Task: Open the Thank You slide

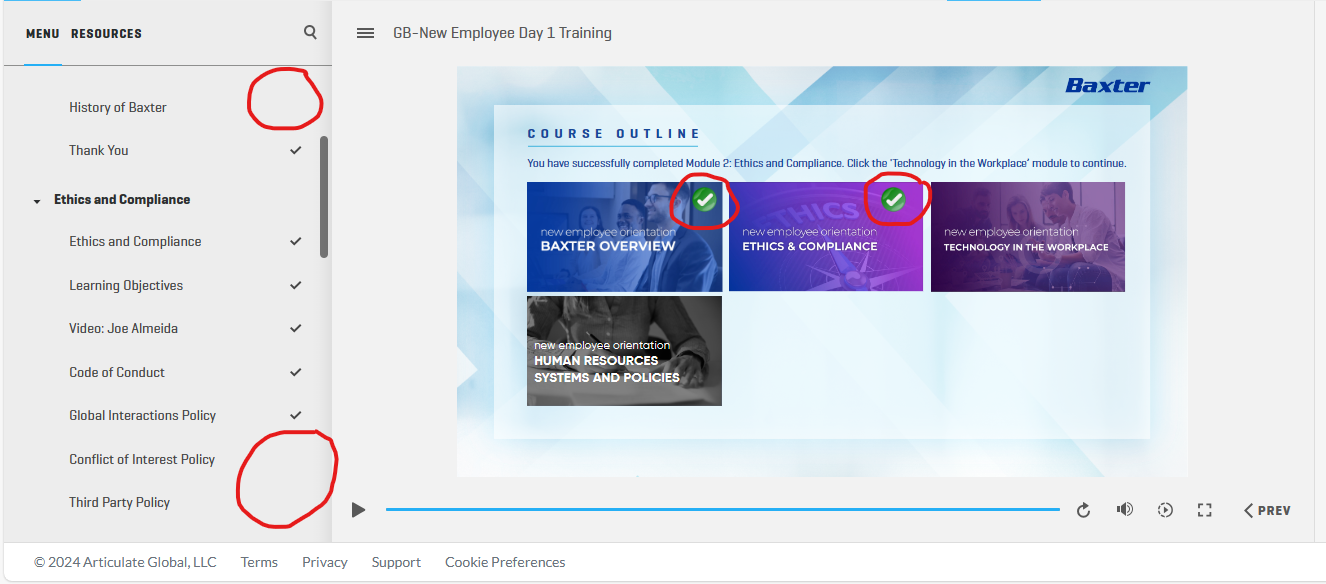Action: (99, 150)
